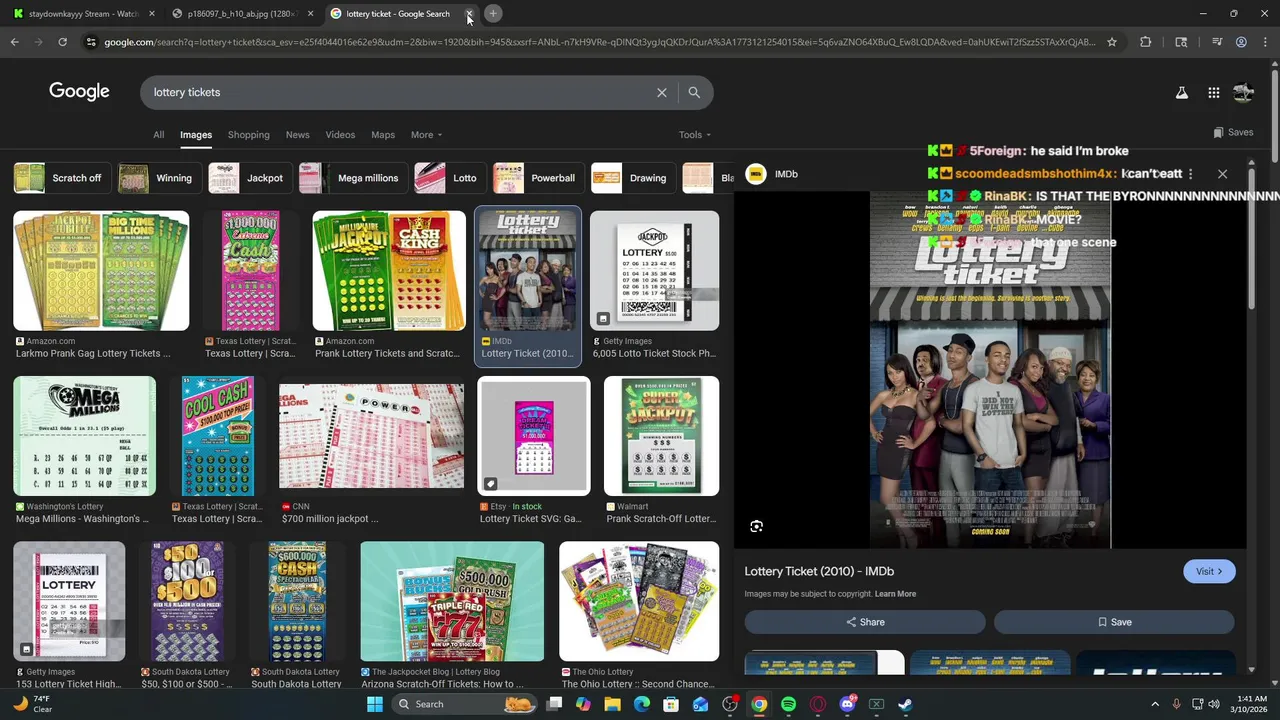Open Copilot from the taskbar
Screen dimensions: 1280x720
tap(584, 704)
